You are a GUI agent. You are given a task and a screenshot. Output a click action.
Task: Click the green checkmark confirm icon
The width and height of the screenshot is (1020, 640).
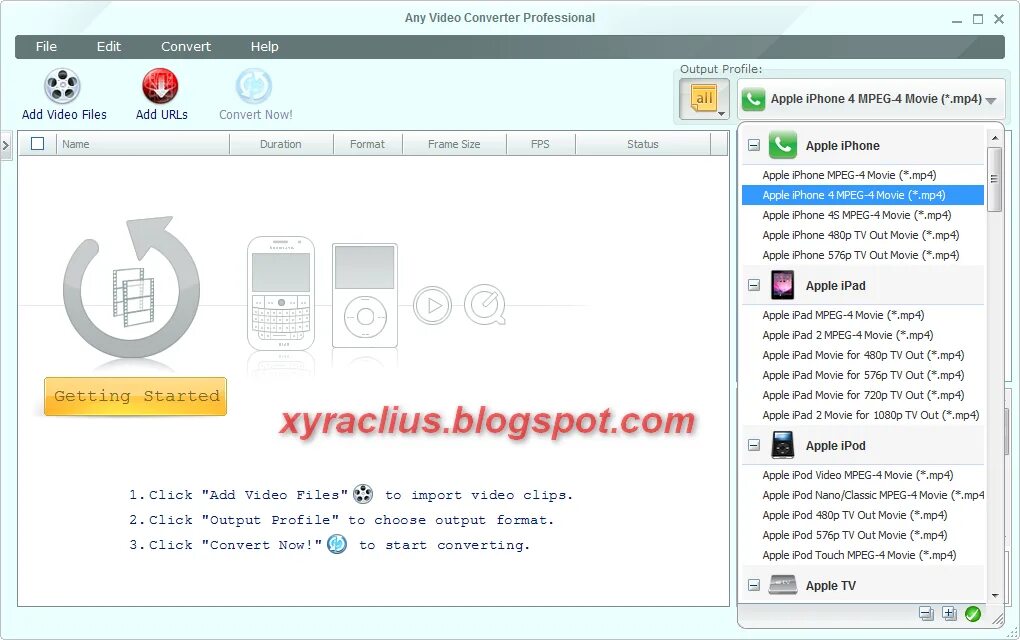coord(973,613)
